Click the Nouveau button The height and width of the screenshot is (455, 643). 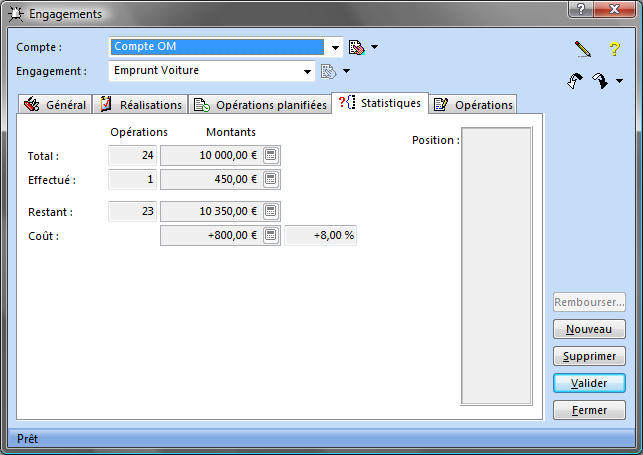click(x=589, y=329)
